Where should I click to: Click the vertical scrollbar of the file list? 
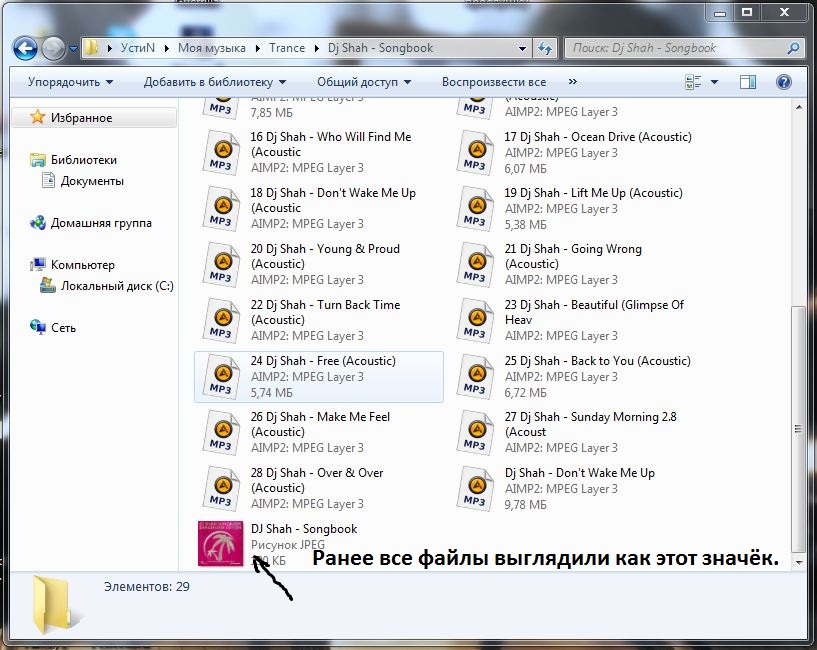796,420
